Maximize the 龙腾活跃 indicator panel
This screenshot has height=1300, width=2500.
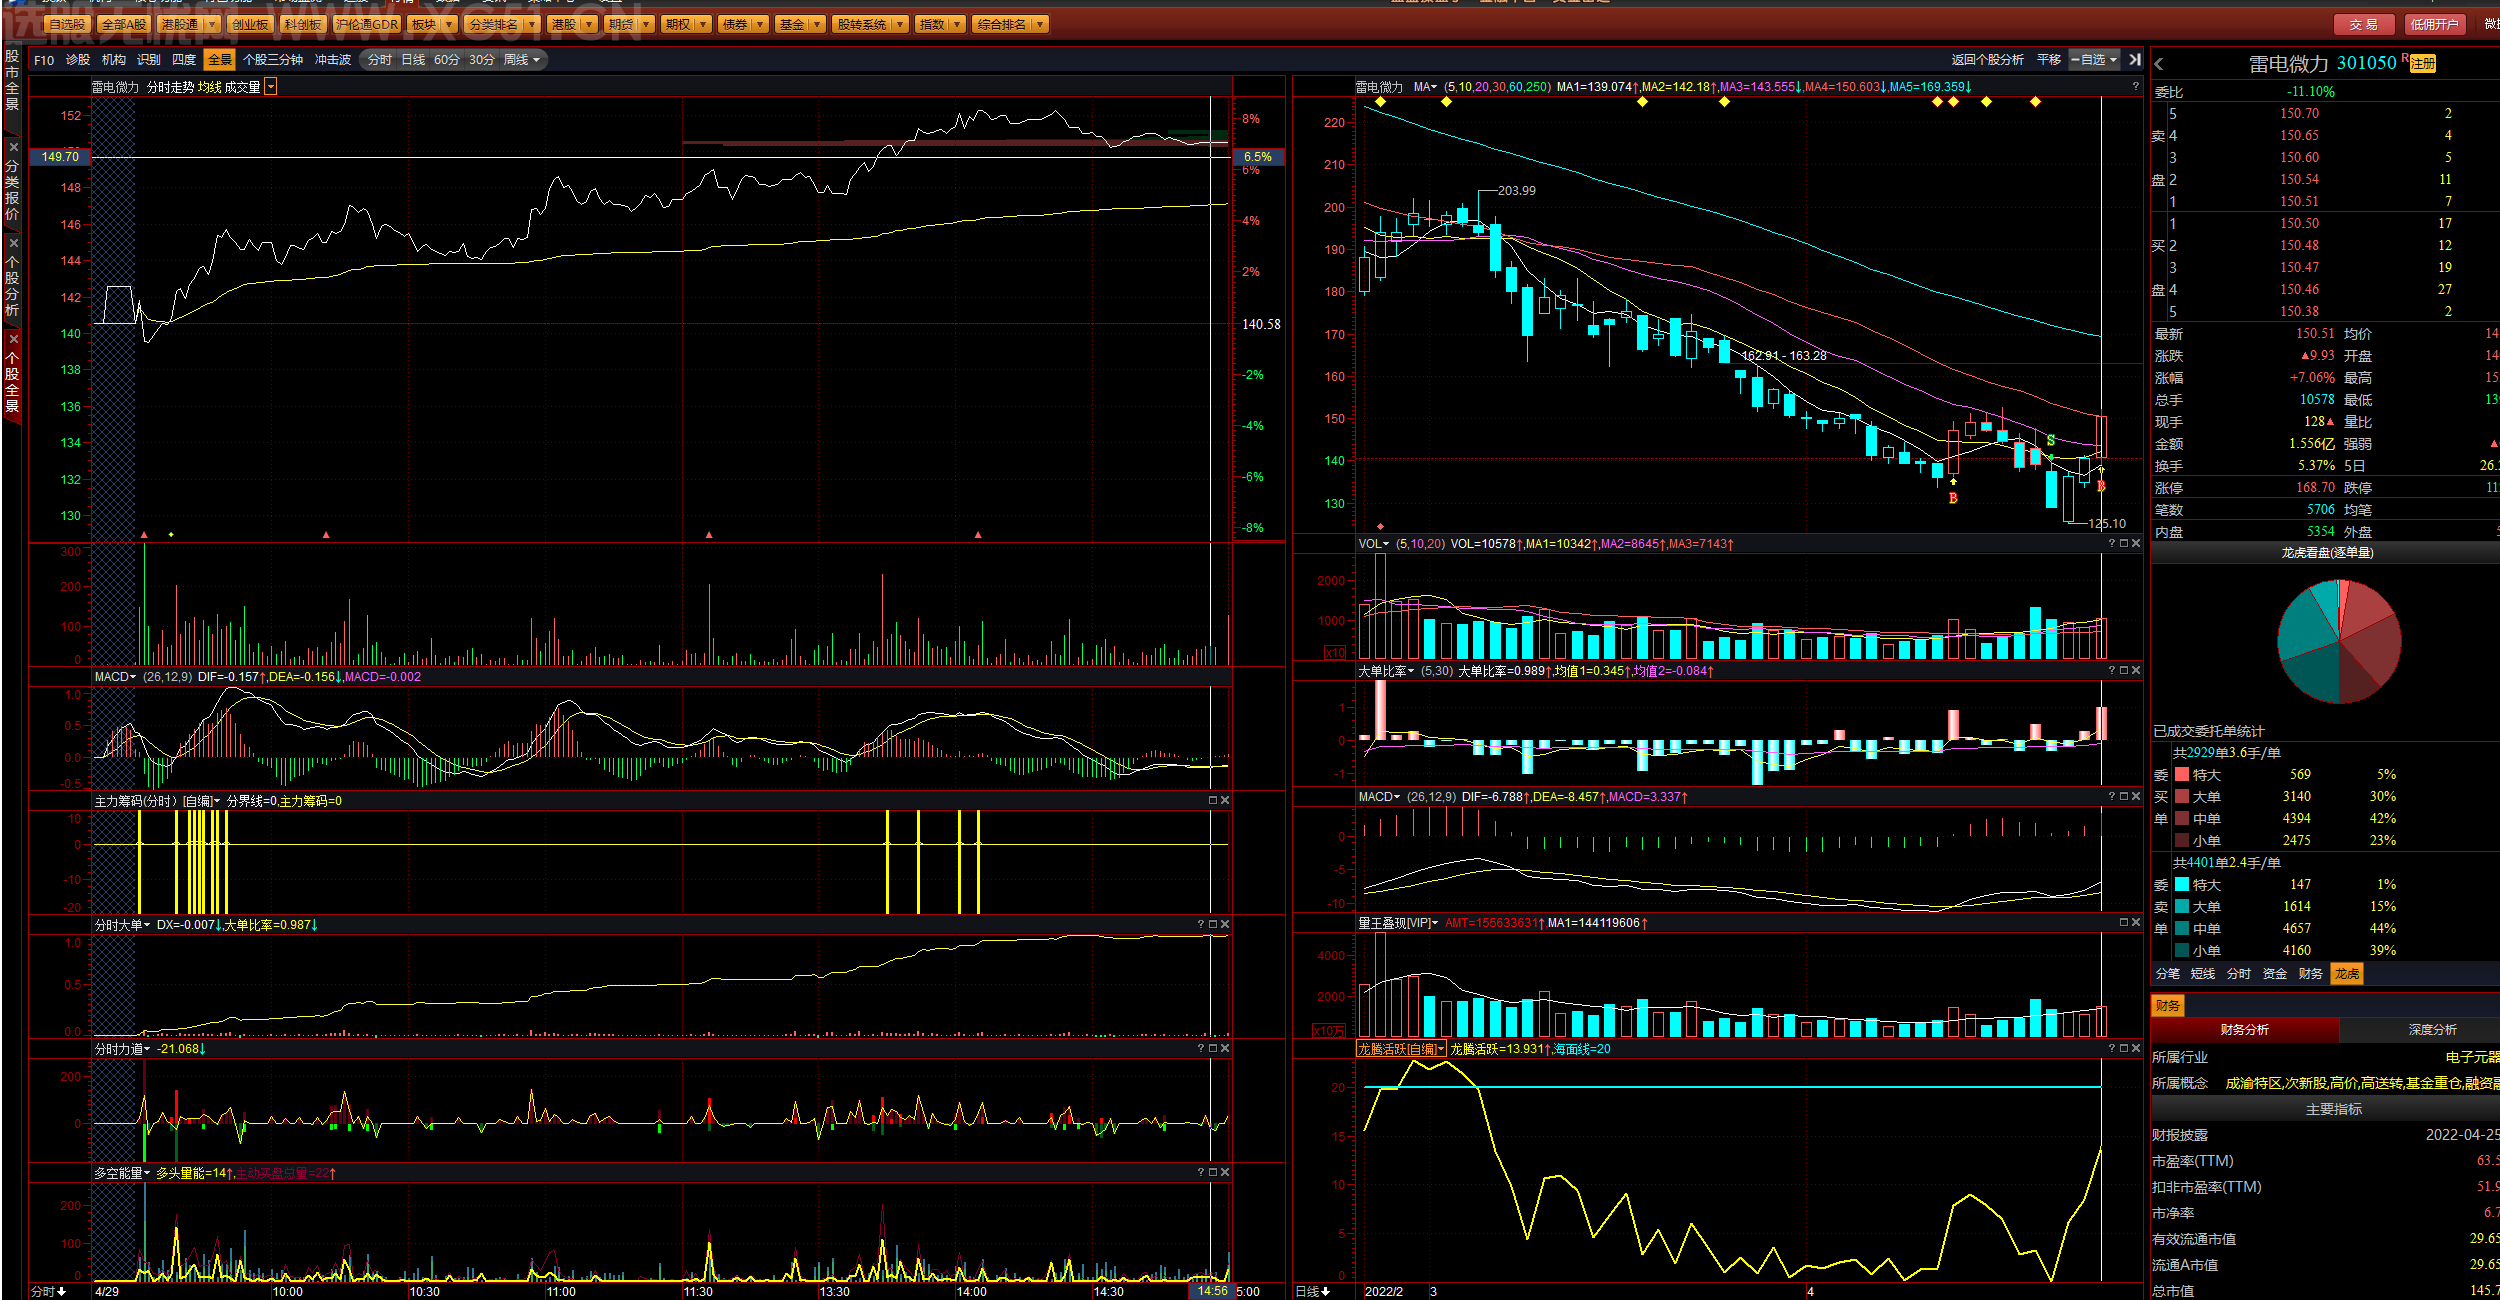2124,1049
